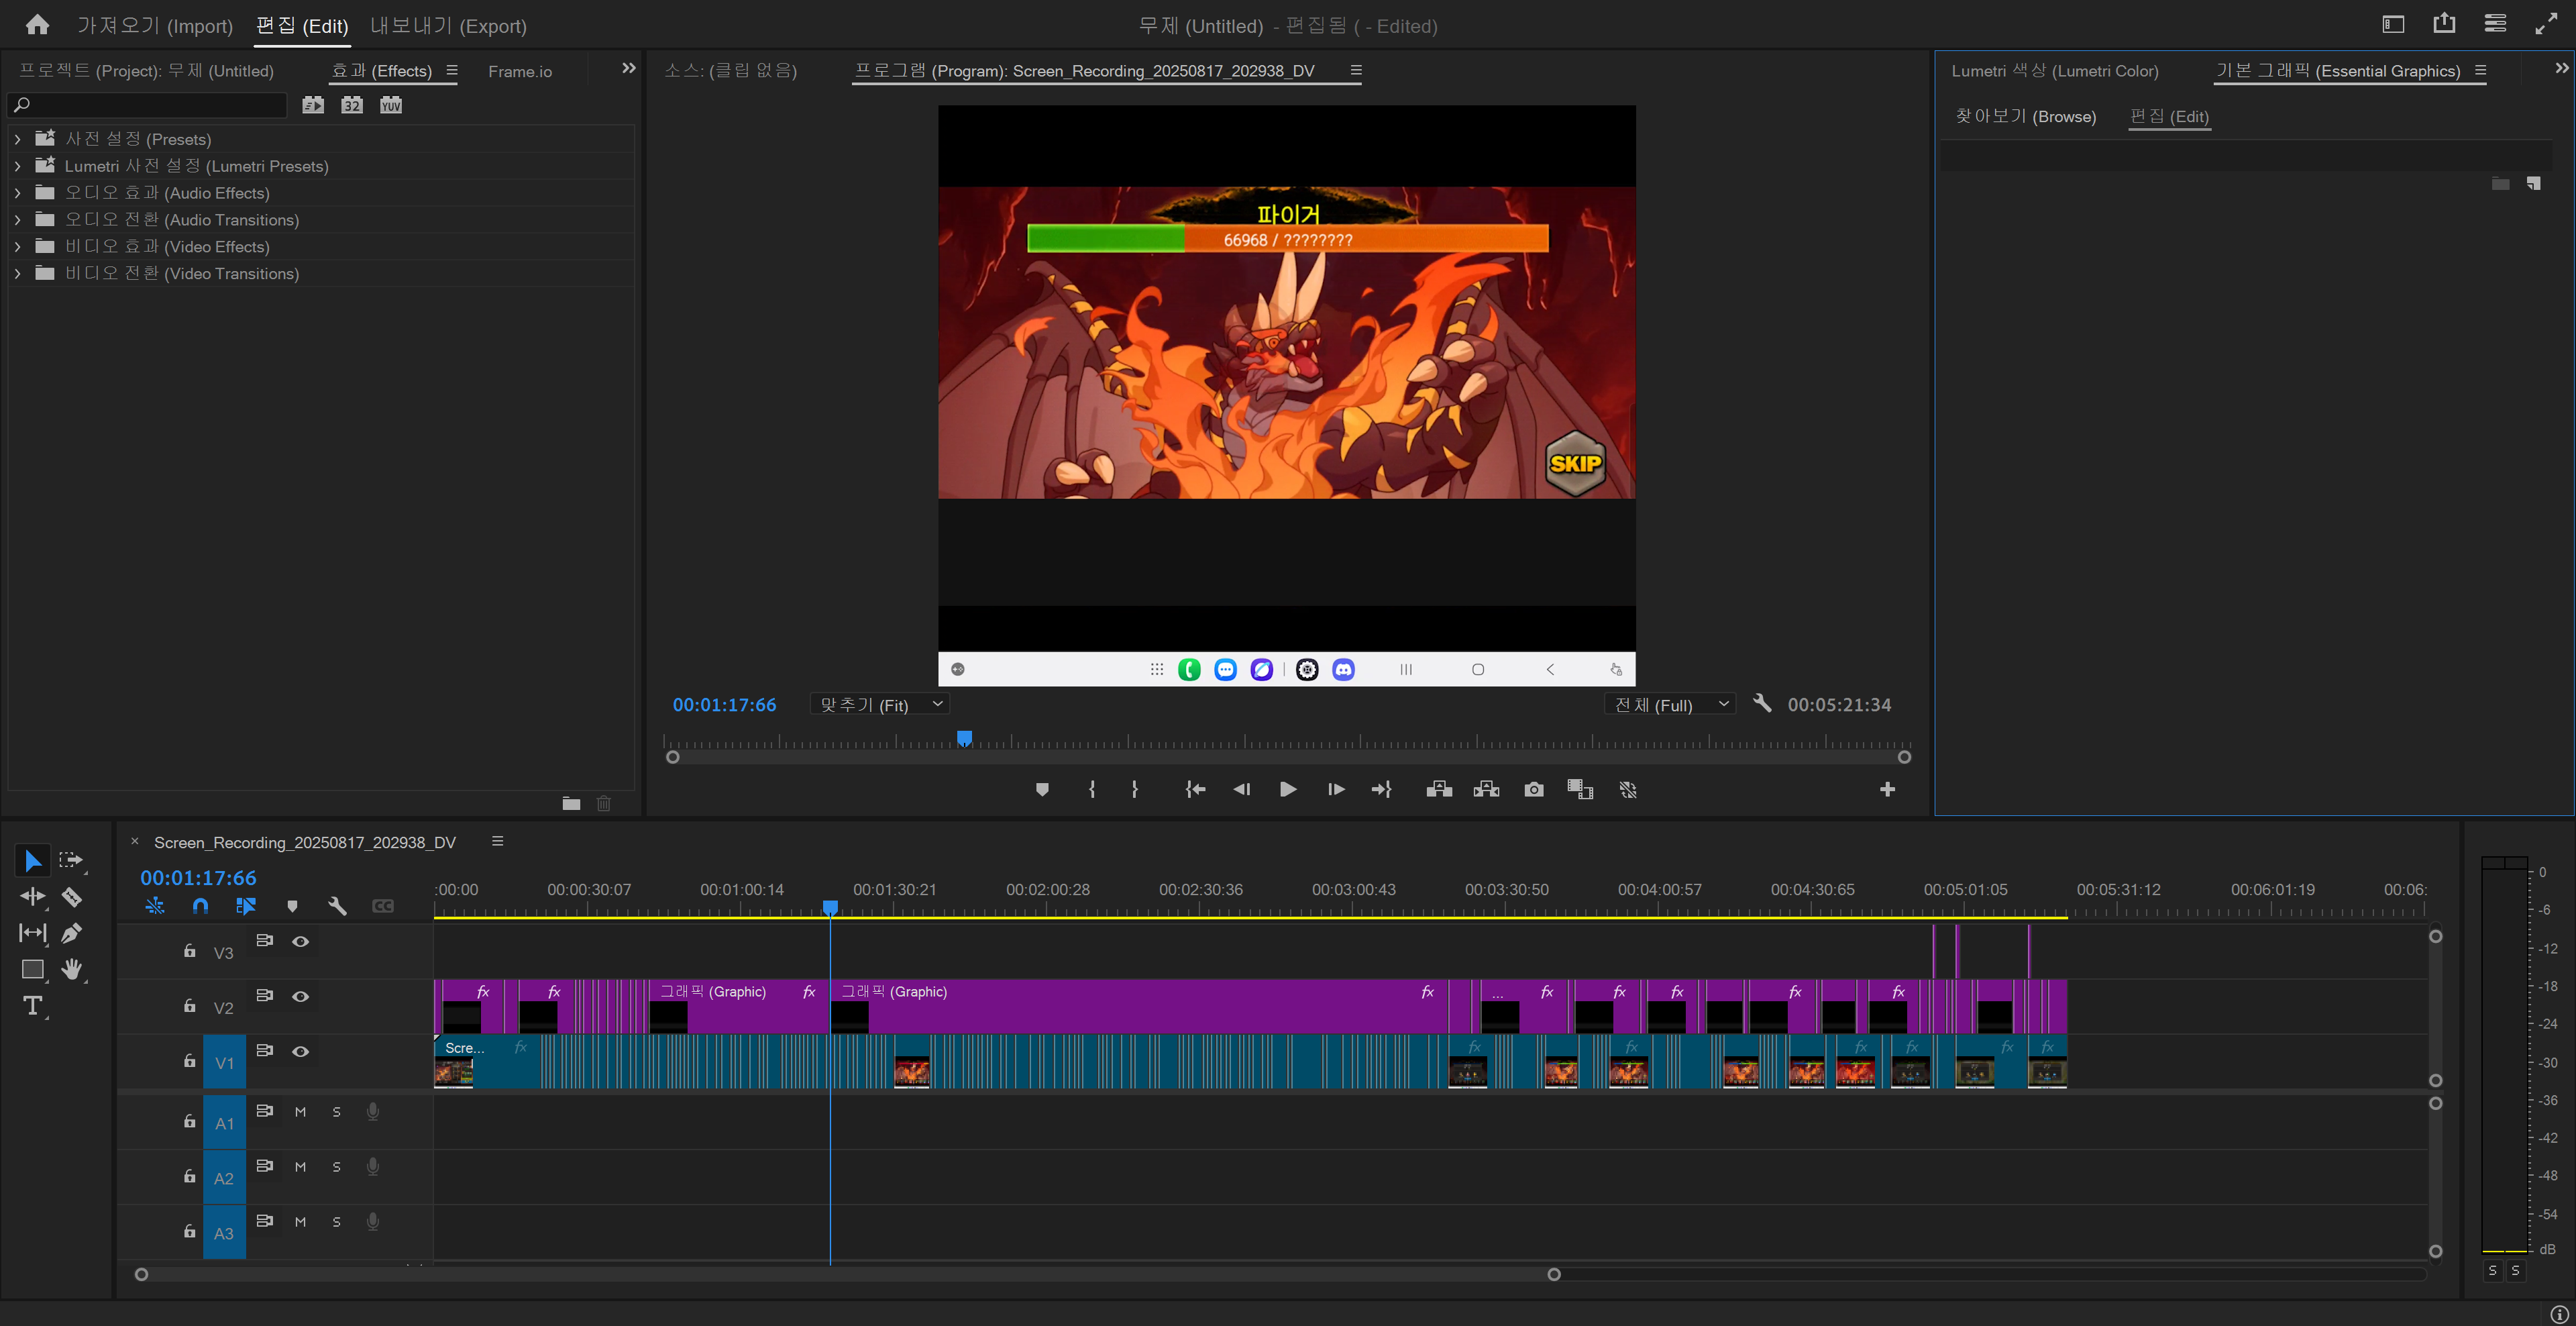Select Browse tab in Essential Graphics

pos(2025,116)
